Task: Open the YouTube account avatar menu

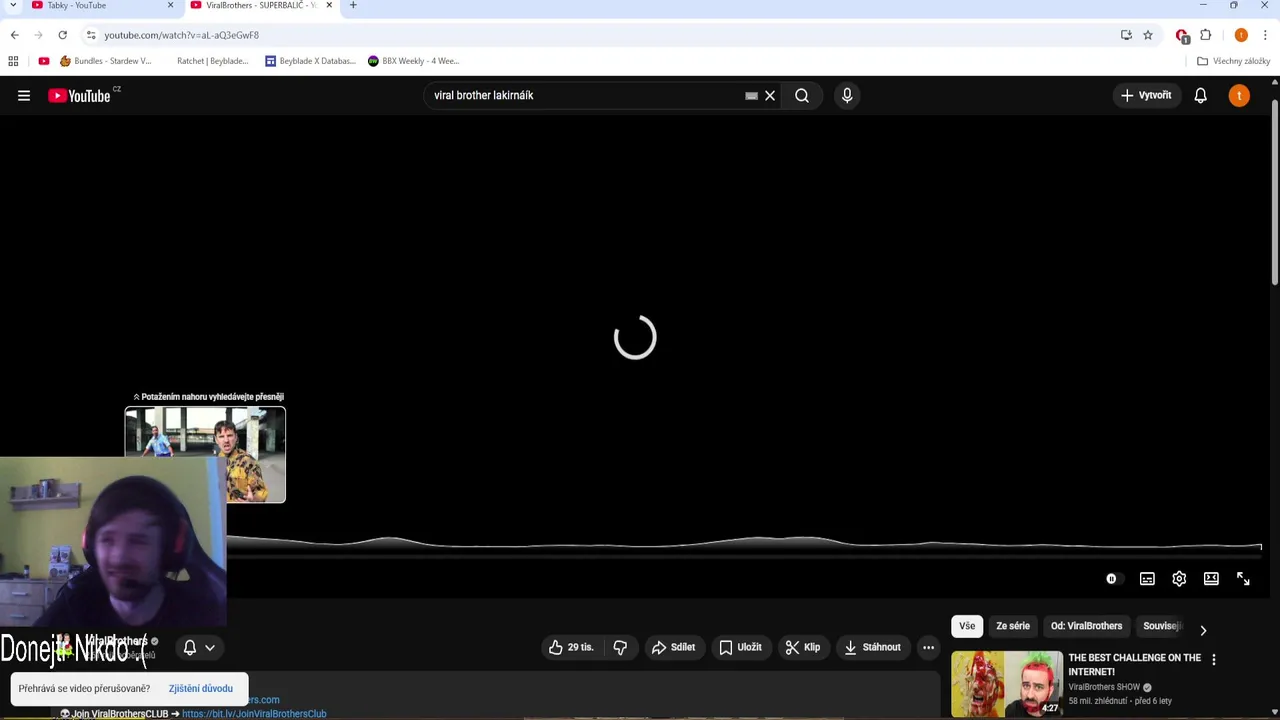Action: (x=1239, y=95)
